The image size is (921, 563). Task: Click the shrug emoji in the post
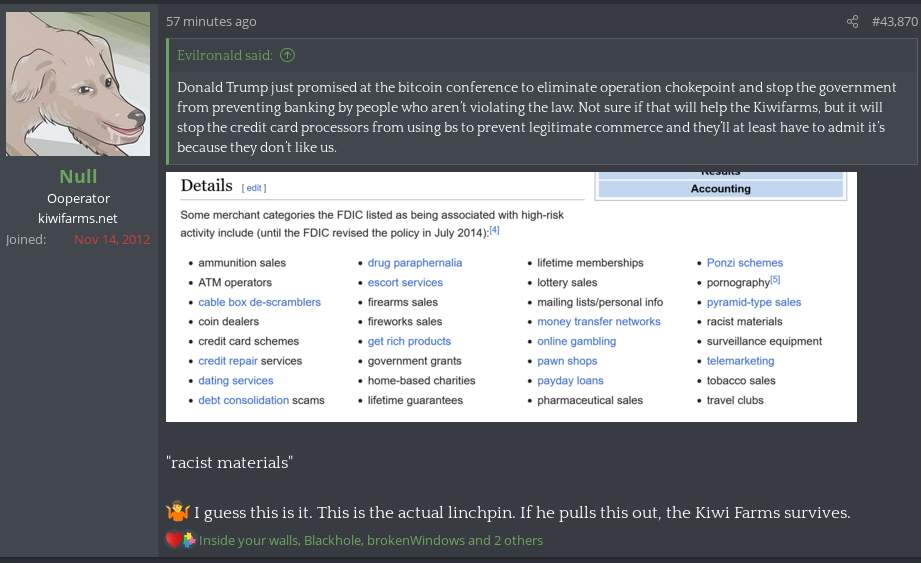177,511
